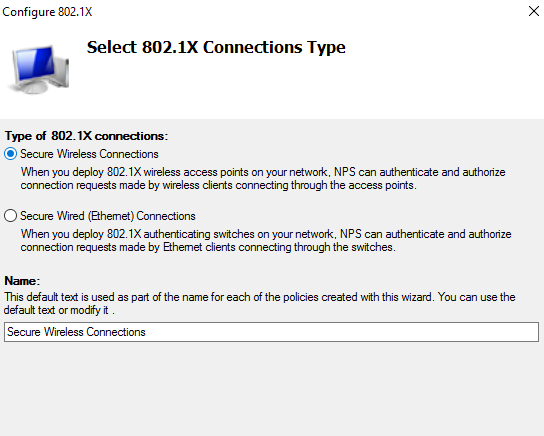Select the Secure Wireless Connections radio button
The height and width of the screenshot is (436, 544).
pos(10,154)
